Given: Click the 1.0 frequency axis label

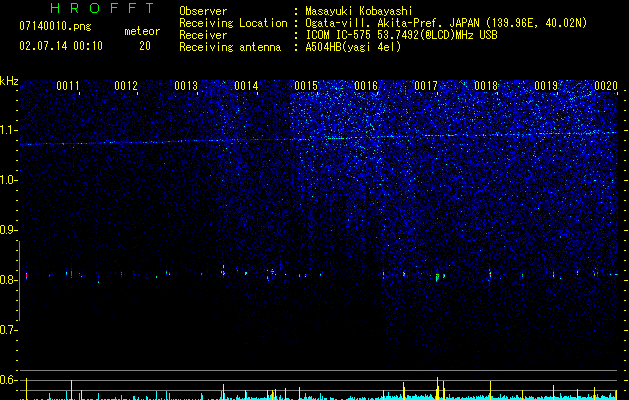Looking at the screenshot, I should click(x=7, y=180).
